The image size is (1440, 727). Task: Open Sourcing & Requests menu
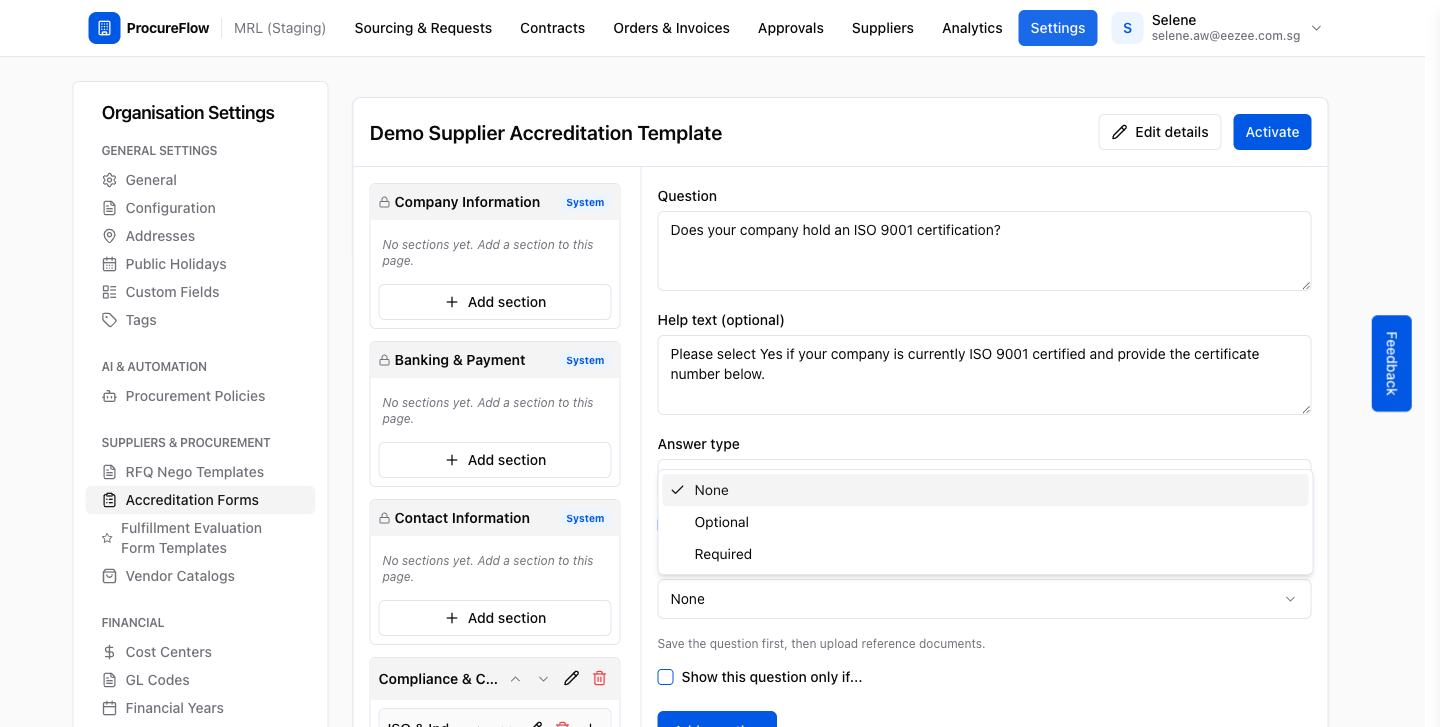pyautogui.click(x=423, y=28)
